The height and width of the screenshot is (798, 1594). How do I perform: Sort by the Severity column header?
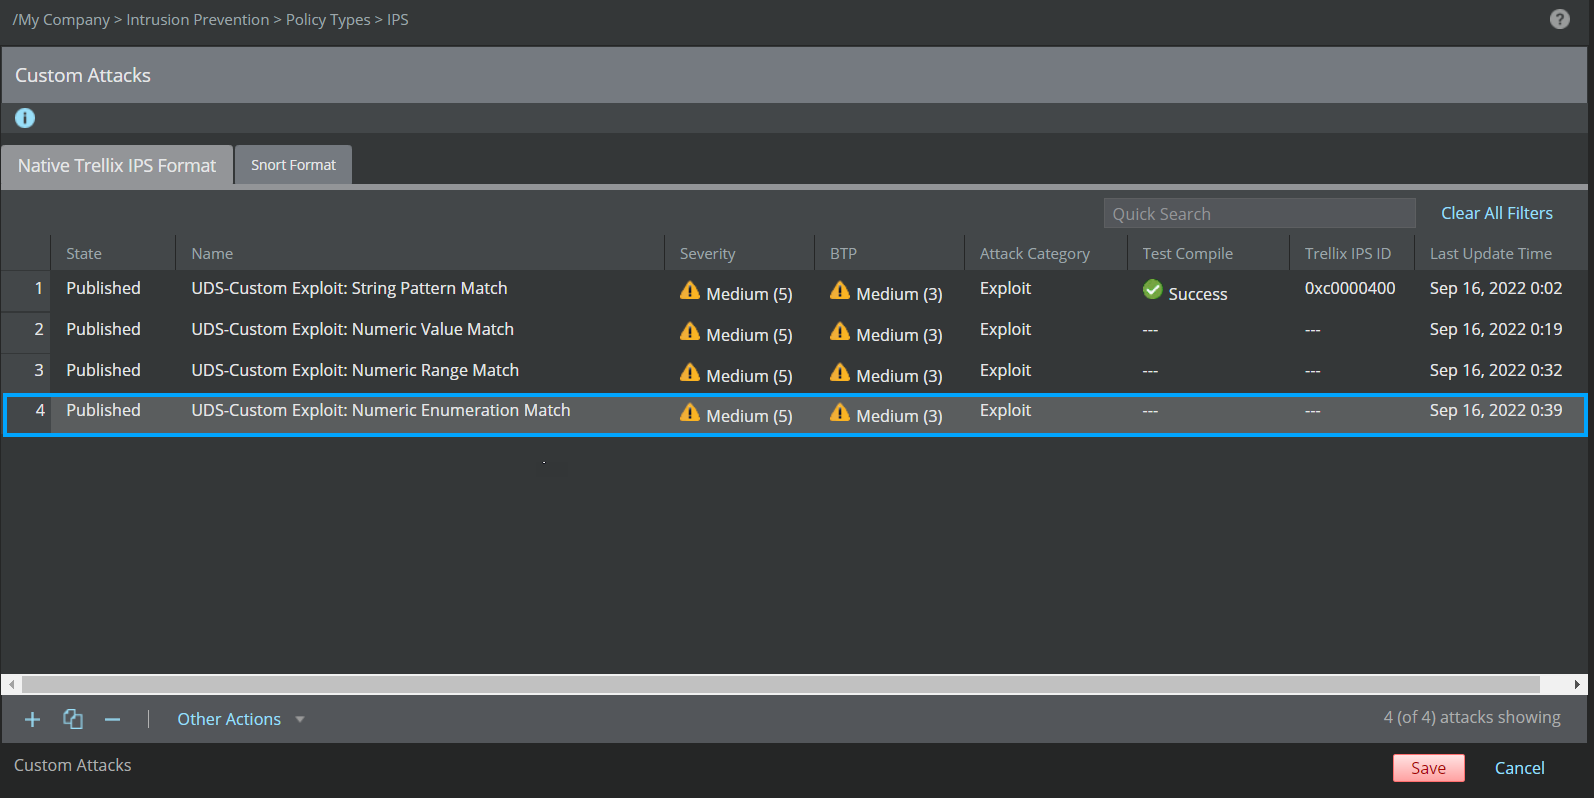(740, 254)
